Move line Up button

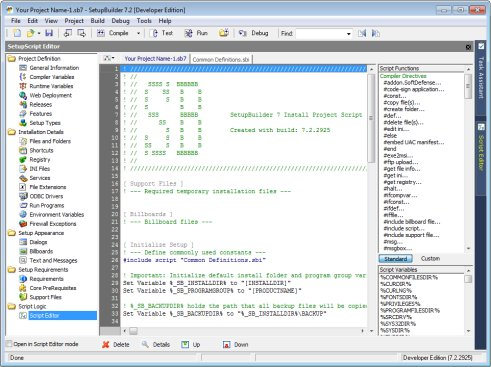coord(191,345)
